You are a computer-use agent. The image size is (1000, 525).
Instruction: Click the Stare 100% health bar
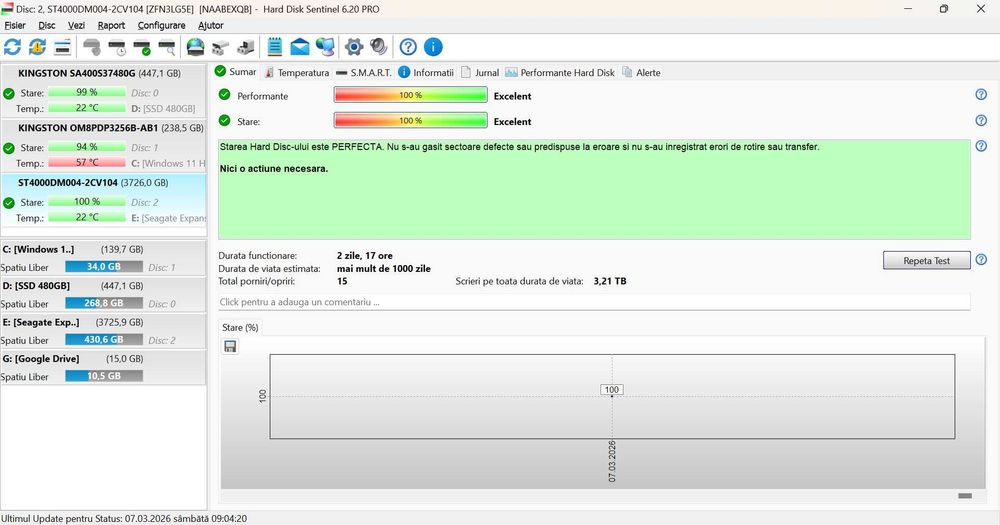[x=410, y=121]
